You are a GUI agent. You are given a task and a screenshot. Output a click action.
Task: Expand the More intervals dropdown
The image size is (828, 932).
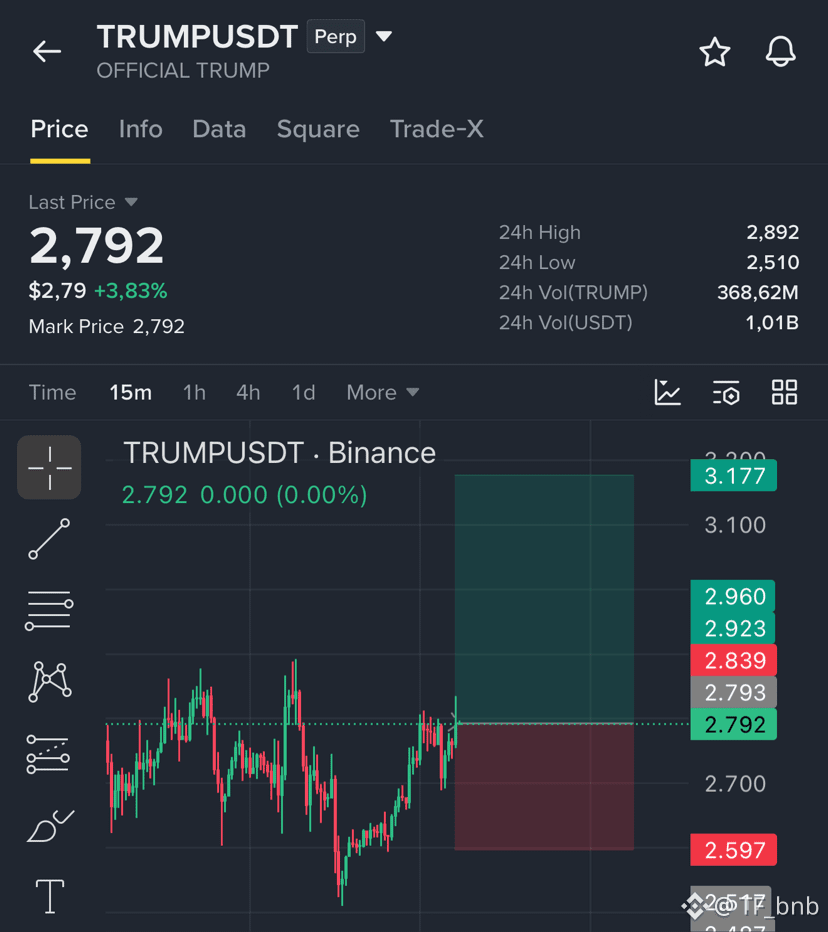(383, 392)
